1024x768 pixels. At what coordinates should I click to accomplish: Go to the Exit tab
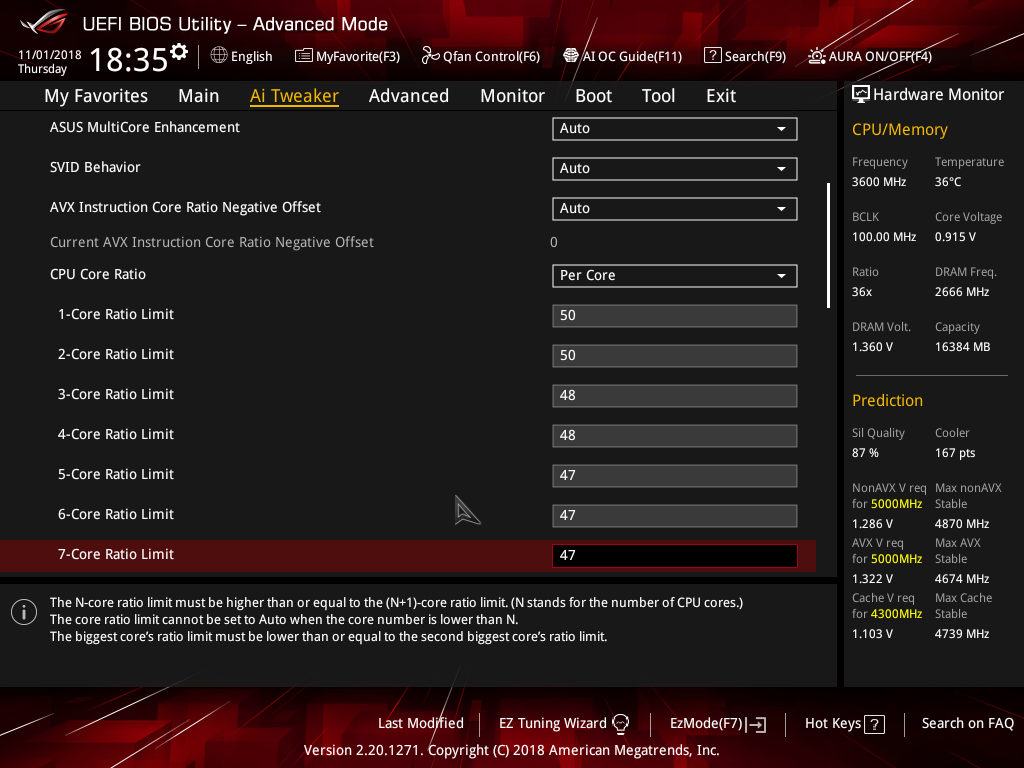coord(721,96)
